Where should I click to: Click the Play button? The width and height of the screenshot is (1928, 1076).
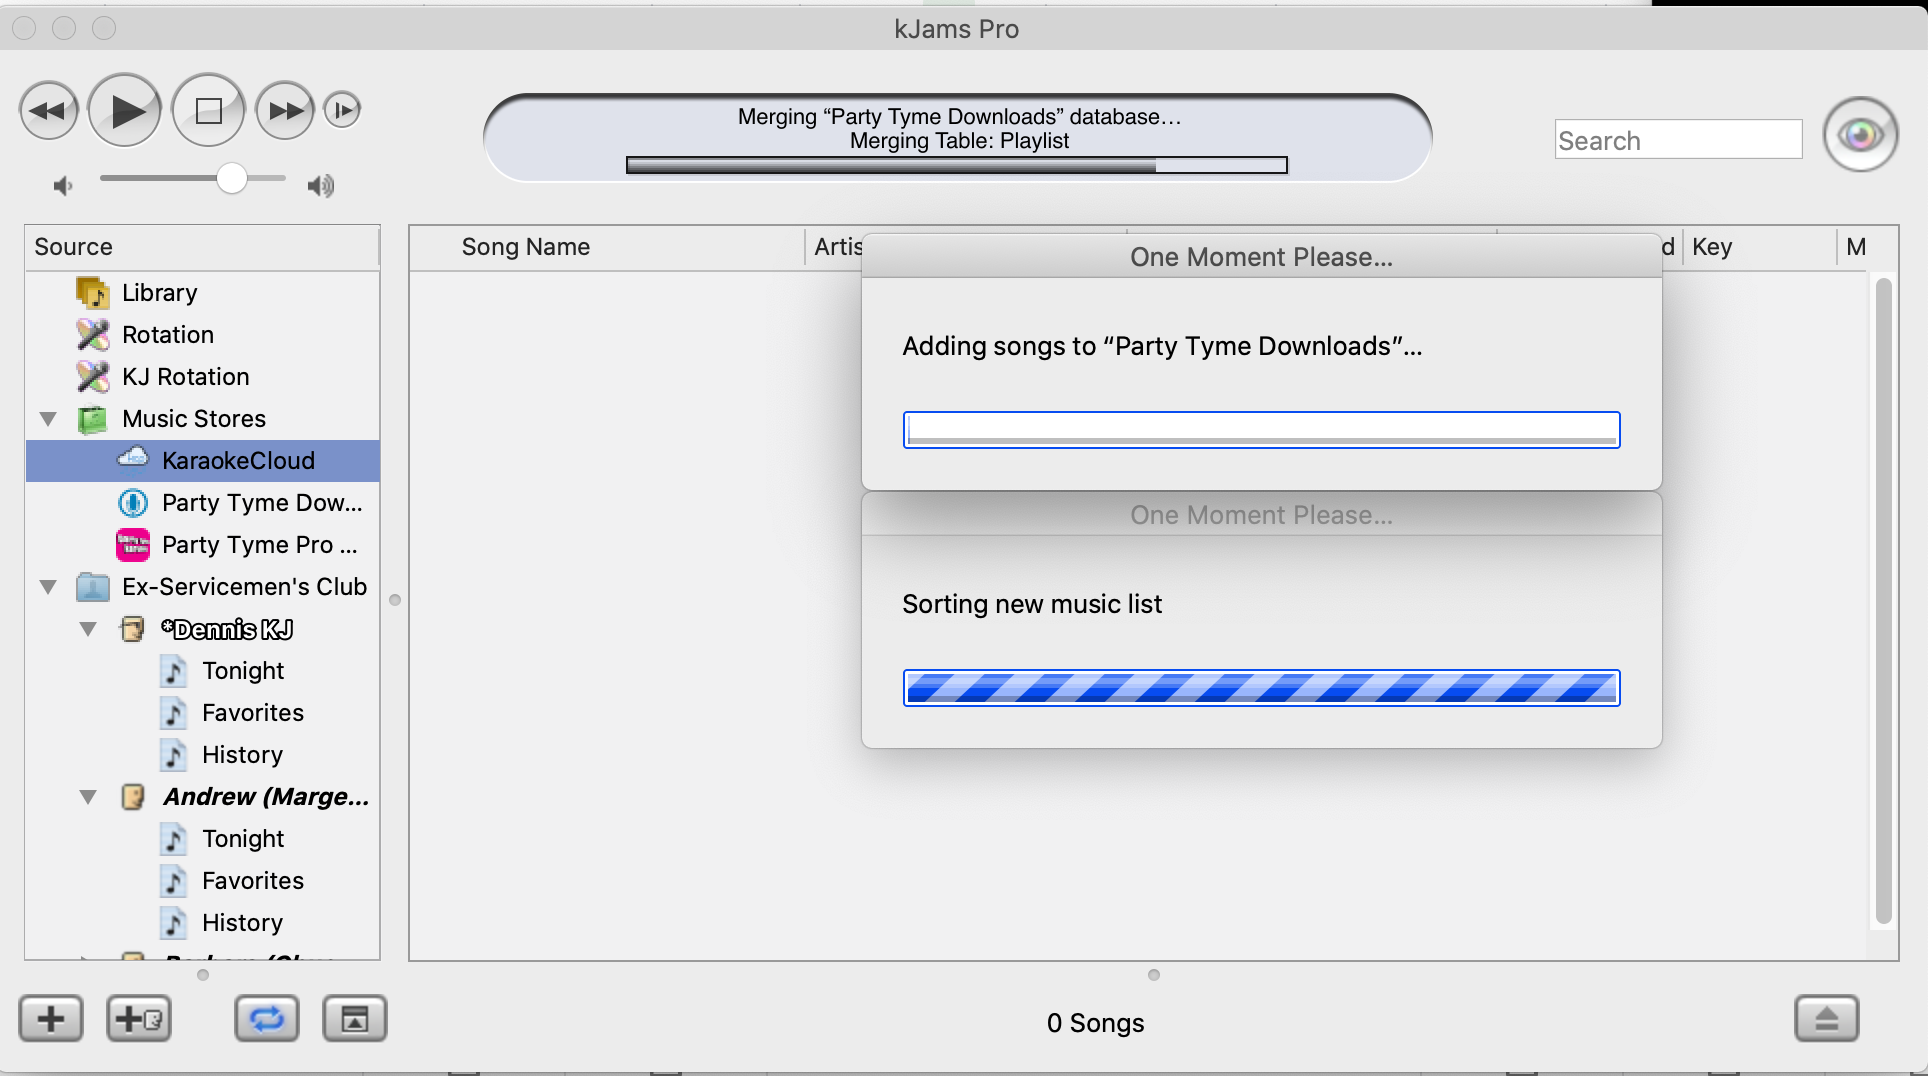click(x=125, y=111)
